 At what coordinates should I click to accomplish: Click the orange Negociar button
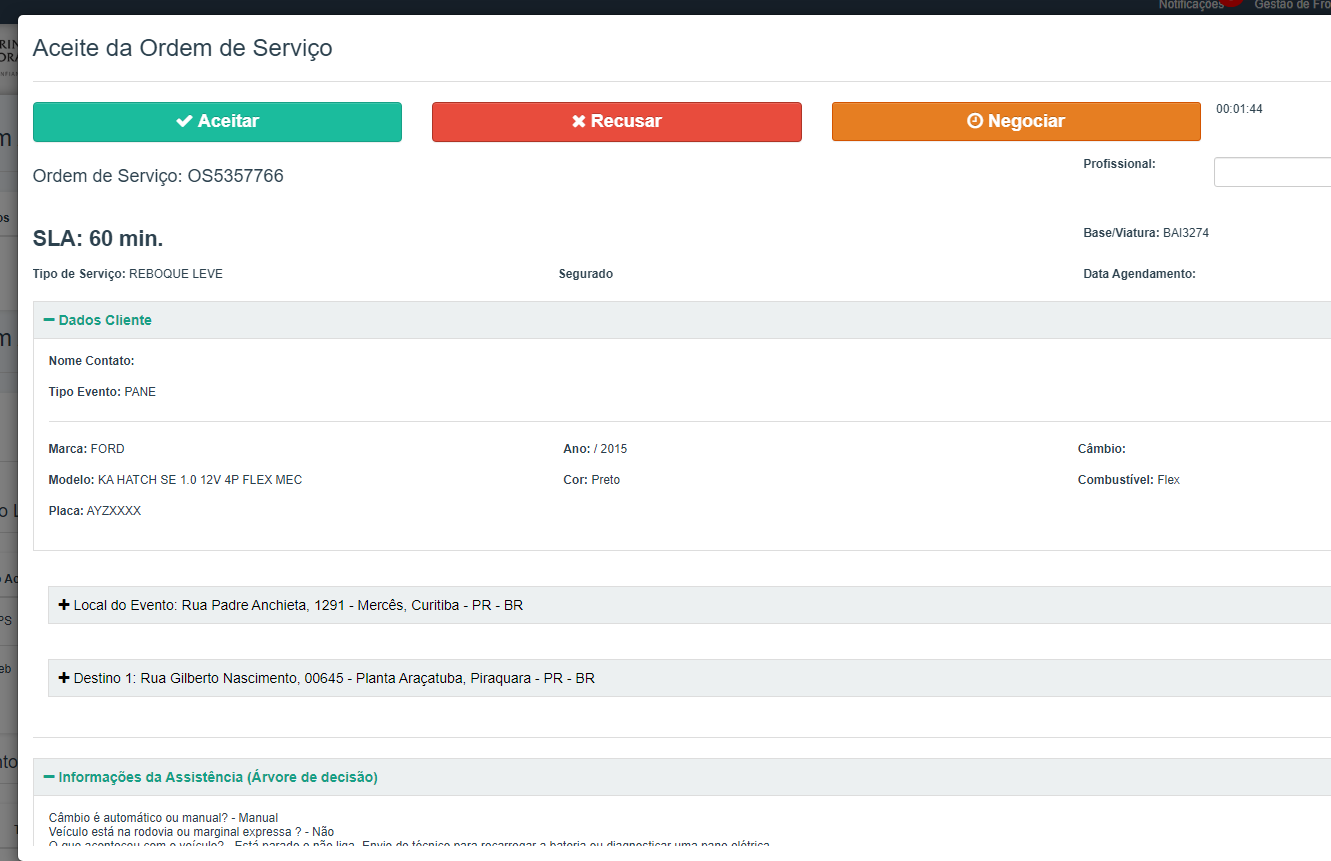coord(1015,122)
